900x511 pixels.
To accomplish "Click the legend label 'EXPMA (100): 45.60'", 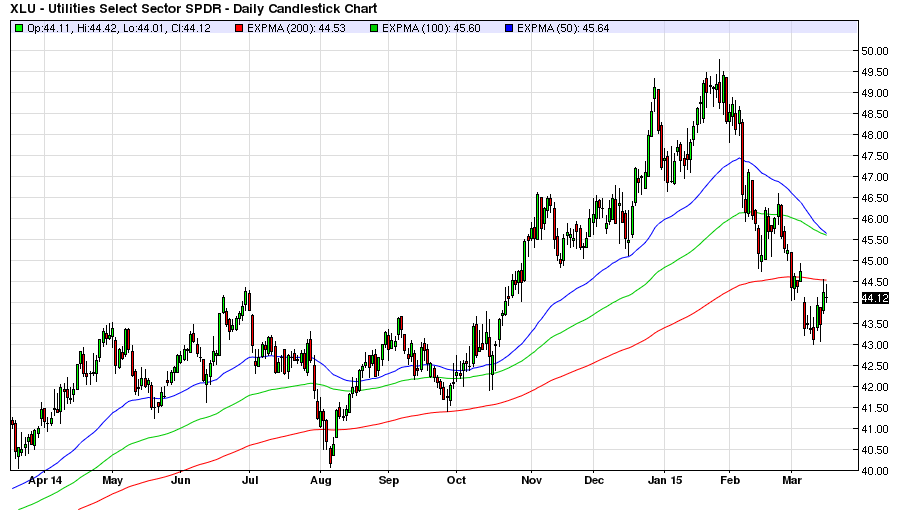I will 431,28.
